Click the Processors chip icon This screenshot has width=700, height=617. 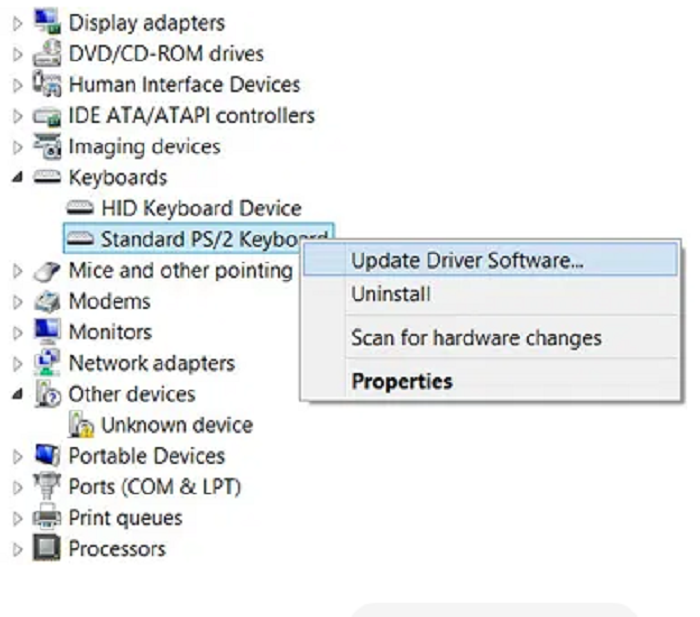coord(47,548)
